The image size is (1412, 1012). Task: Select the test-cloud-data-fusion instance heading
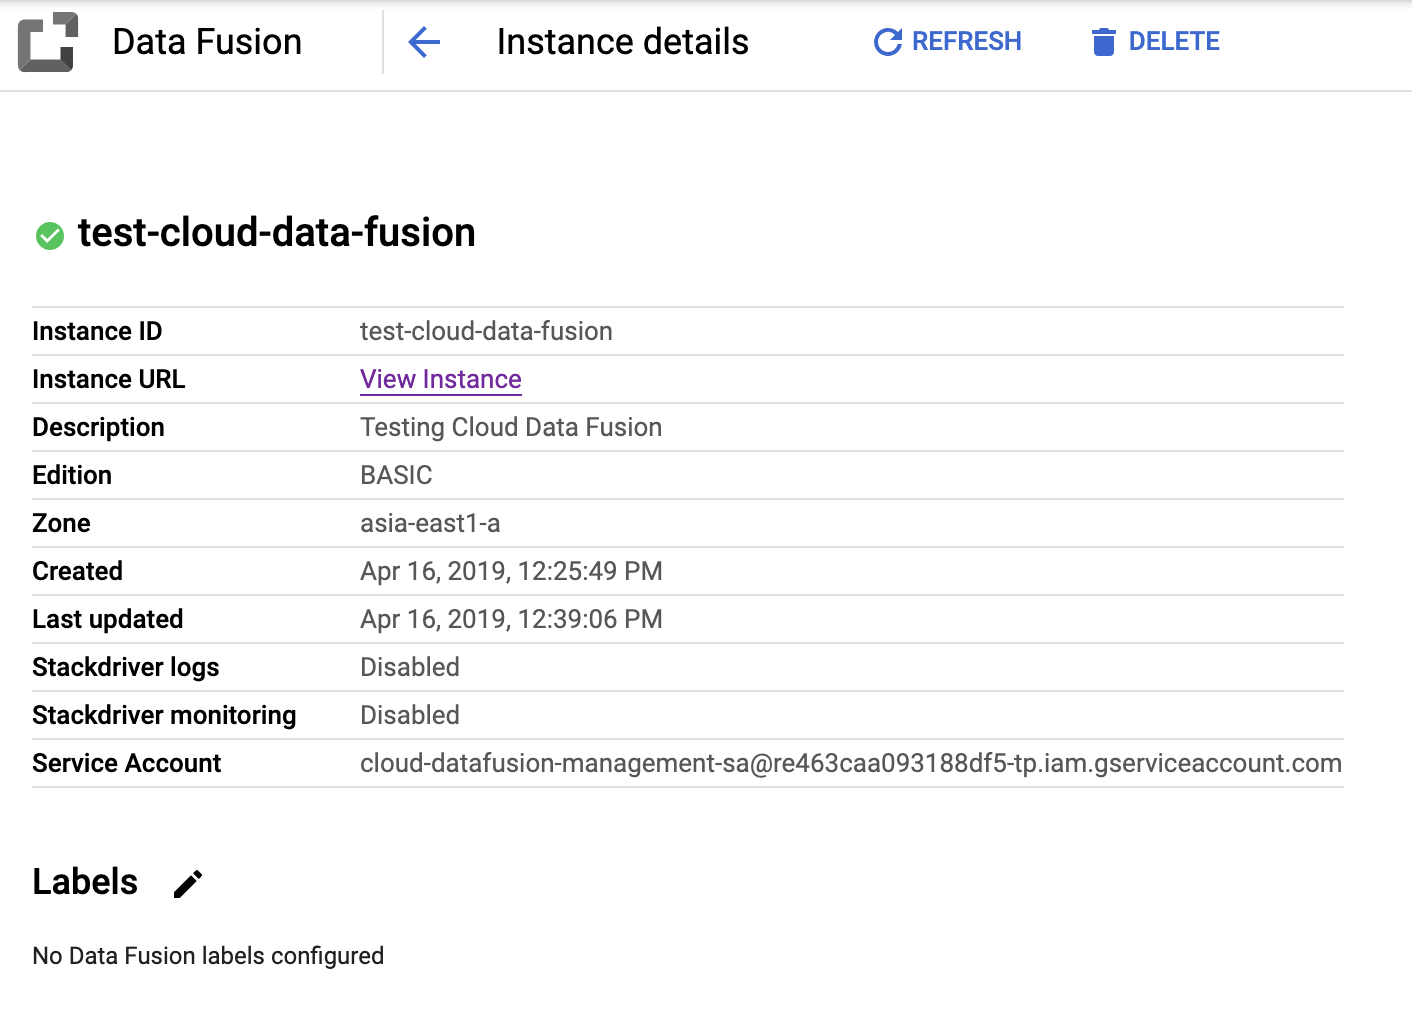coord(276,233)
